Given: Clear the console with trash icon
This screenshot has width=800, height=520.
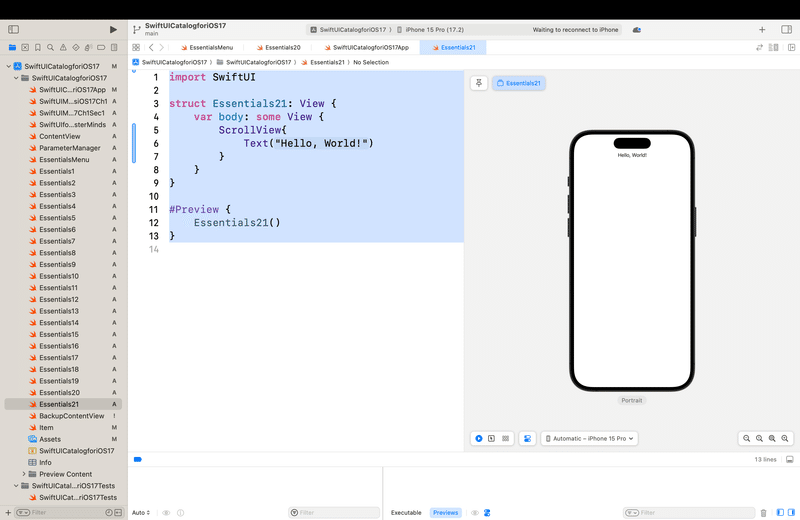Looking at the screenshot, I should pyautogui.click(x=764, y=513).
